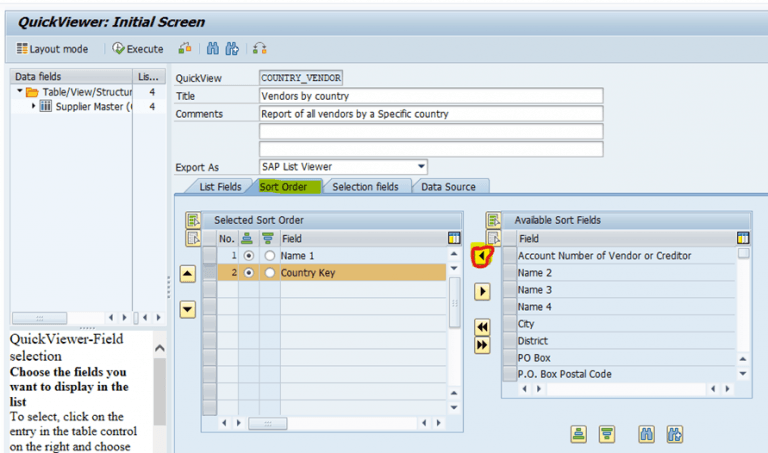Click the left arrow to add sort field
This screenshot has width=768, height=453.
click(x=482, y=257)
